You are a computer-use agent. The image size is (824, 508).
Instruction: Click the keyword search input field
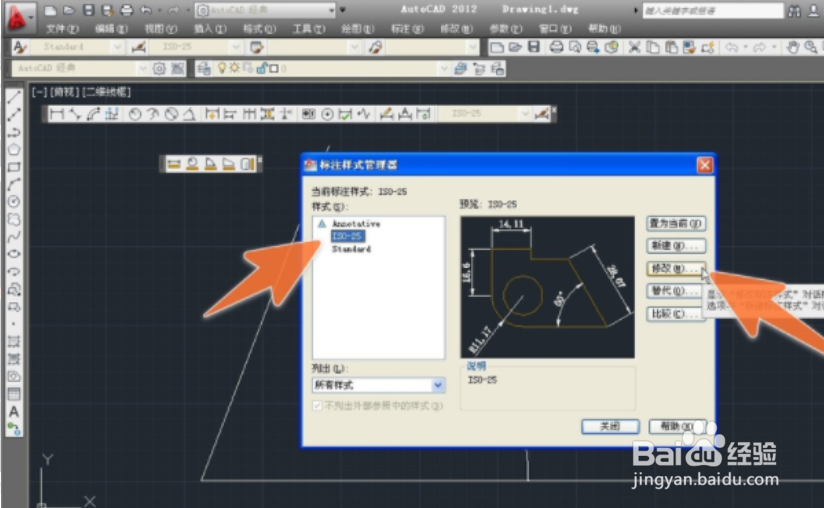coord(713,11)
